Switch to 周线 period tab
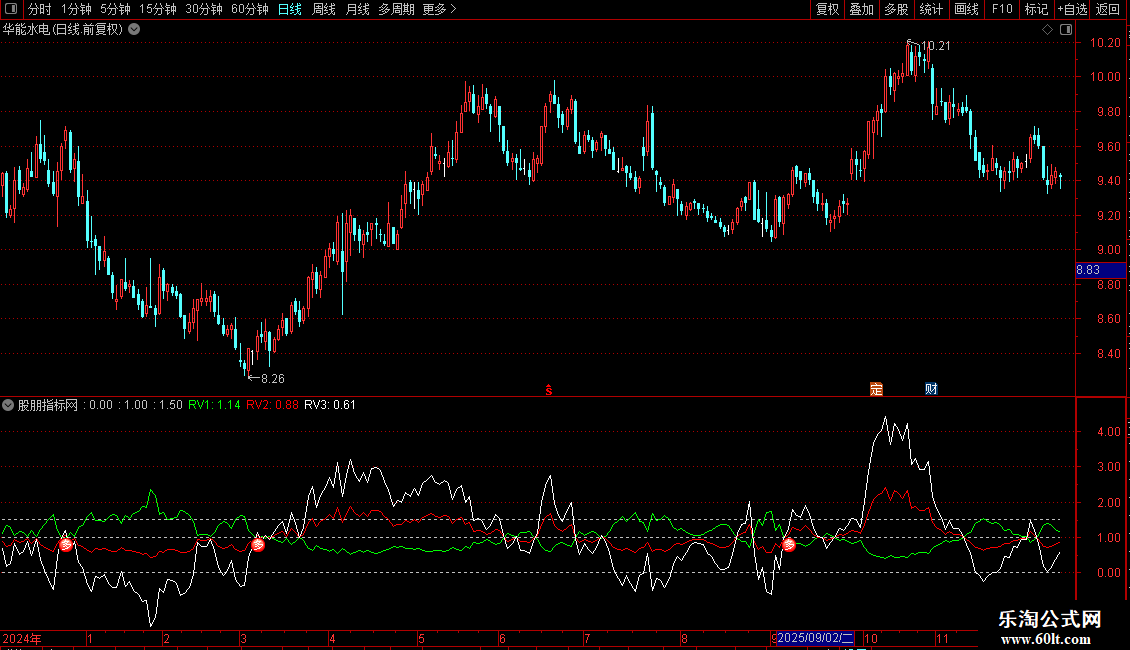The height and width of the screenshot is (650, 1130). 324,9
